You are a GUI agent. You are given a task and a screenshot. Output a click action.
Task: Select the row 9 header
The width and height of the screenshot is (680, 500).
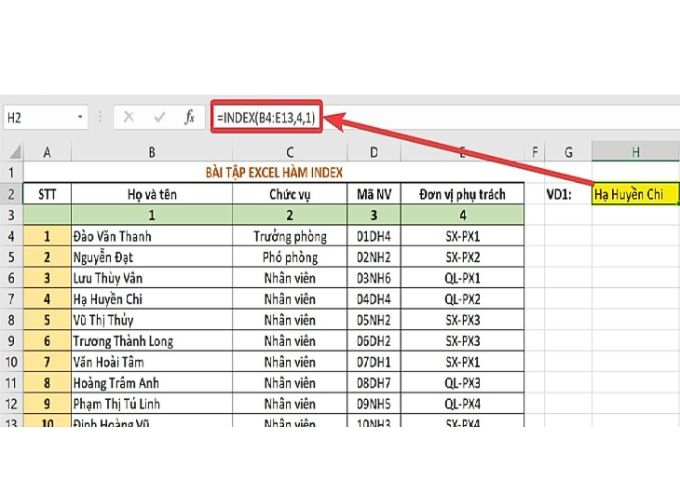point(12,341)
